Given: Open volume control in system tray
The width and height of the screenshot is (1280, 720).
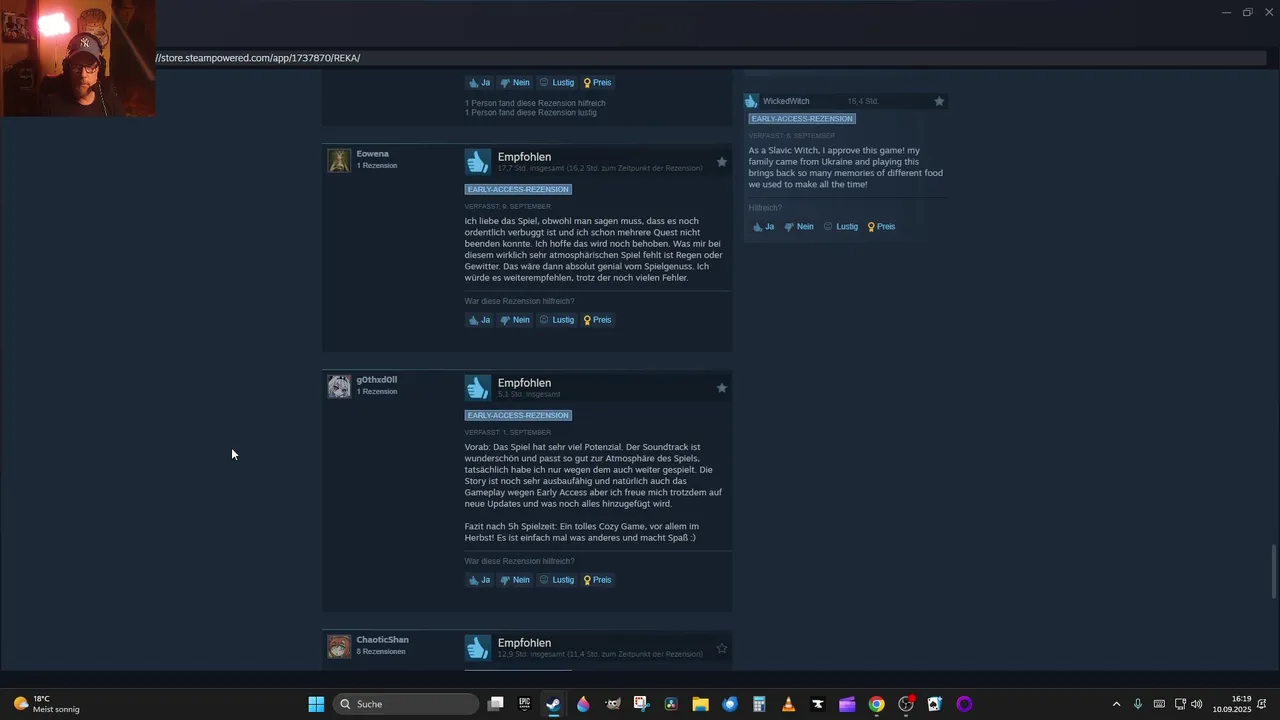Looking at the screenshot, I should pos(1197,704).
